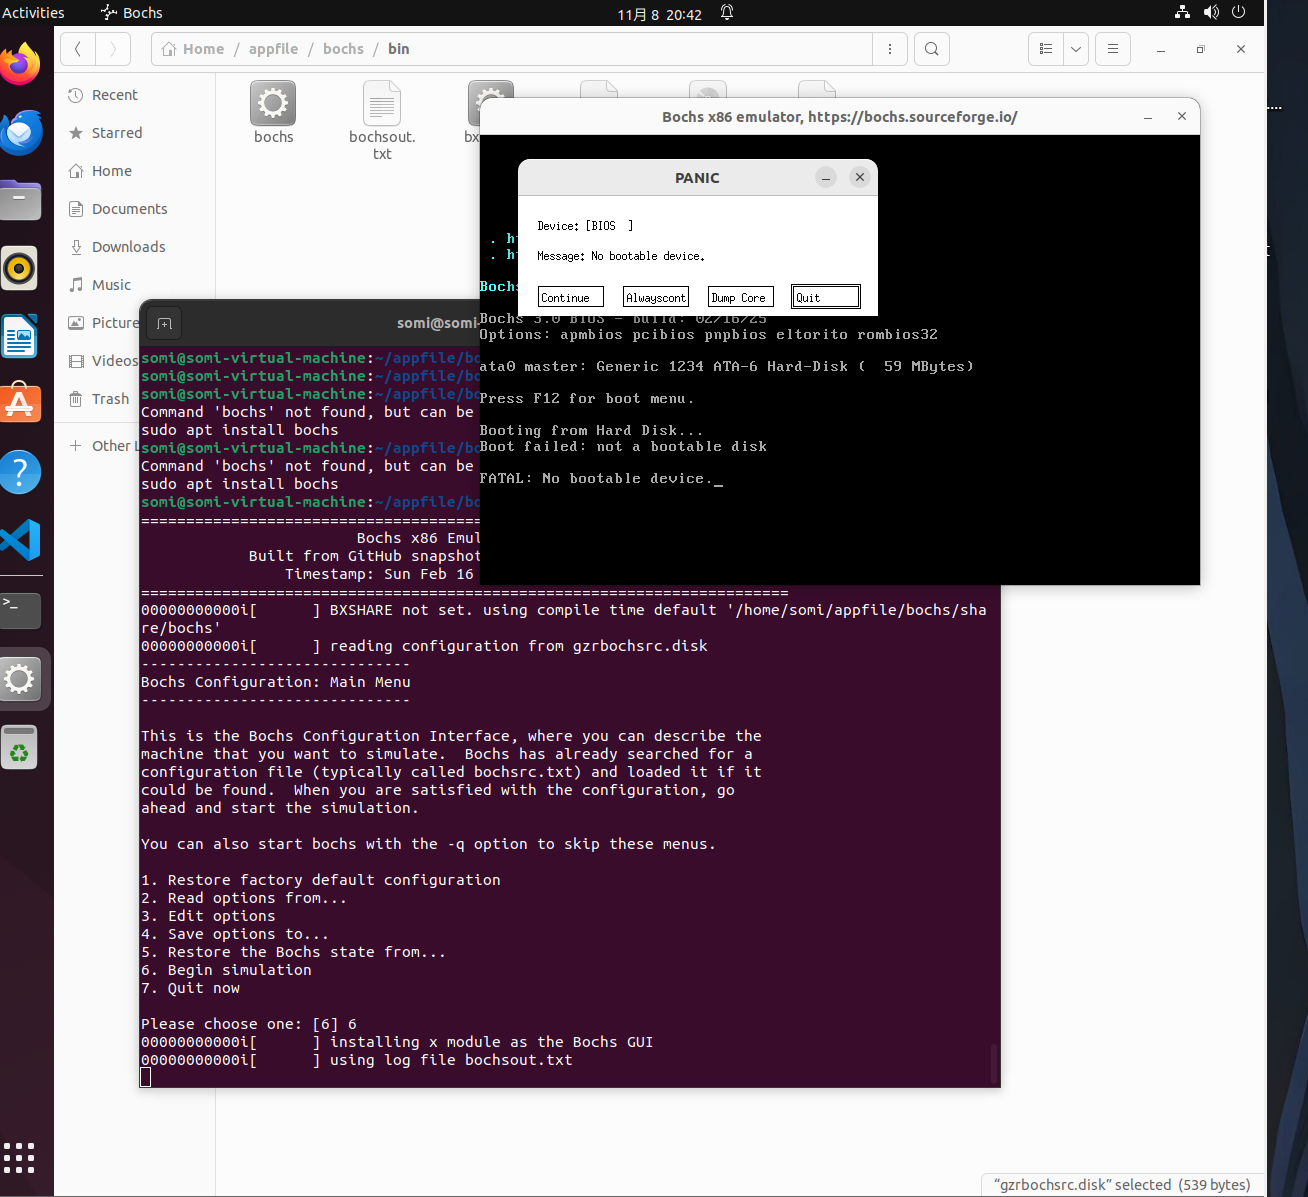Launch Visual Studio Code from the dock
Viewport: 1308px width, 1197px height.
tap(20, 540)
